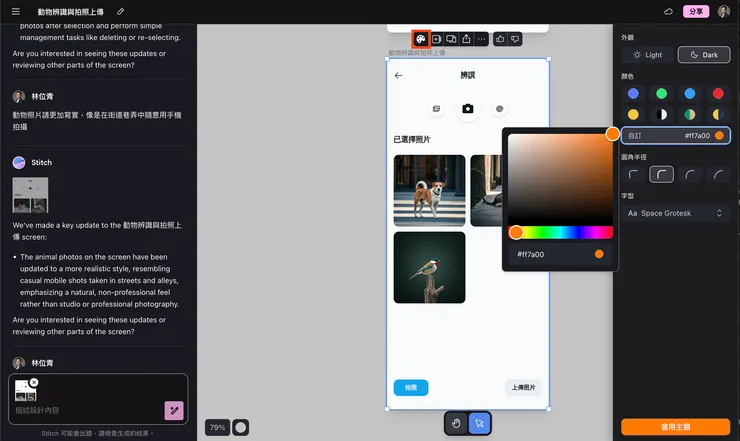Edit the project title with pencil icon
Screen dimensions: 740x441
click(120, 11)
